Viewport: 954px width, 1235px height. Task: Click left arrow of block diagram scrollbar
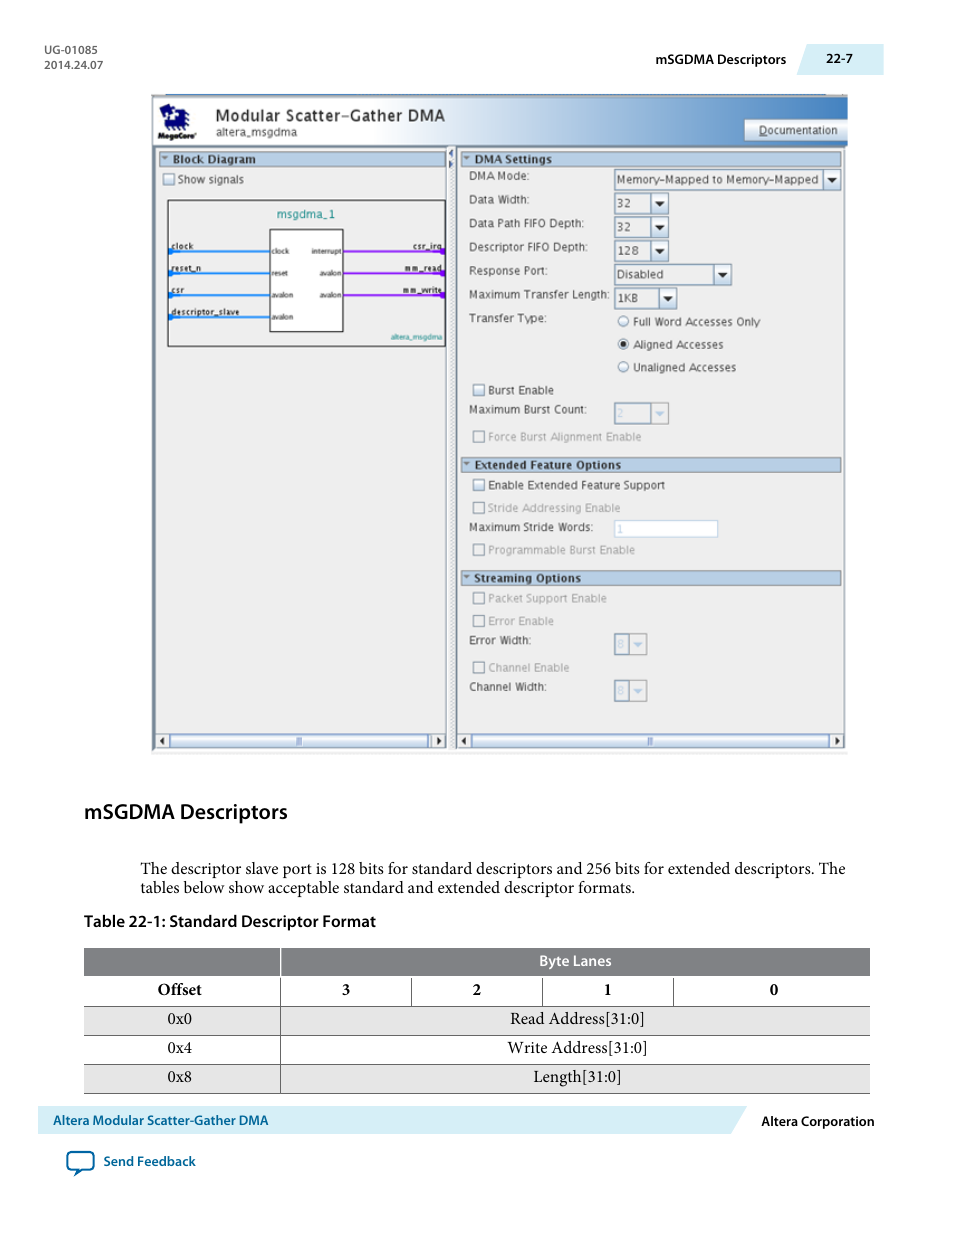162,741
